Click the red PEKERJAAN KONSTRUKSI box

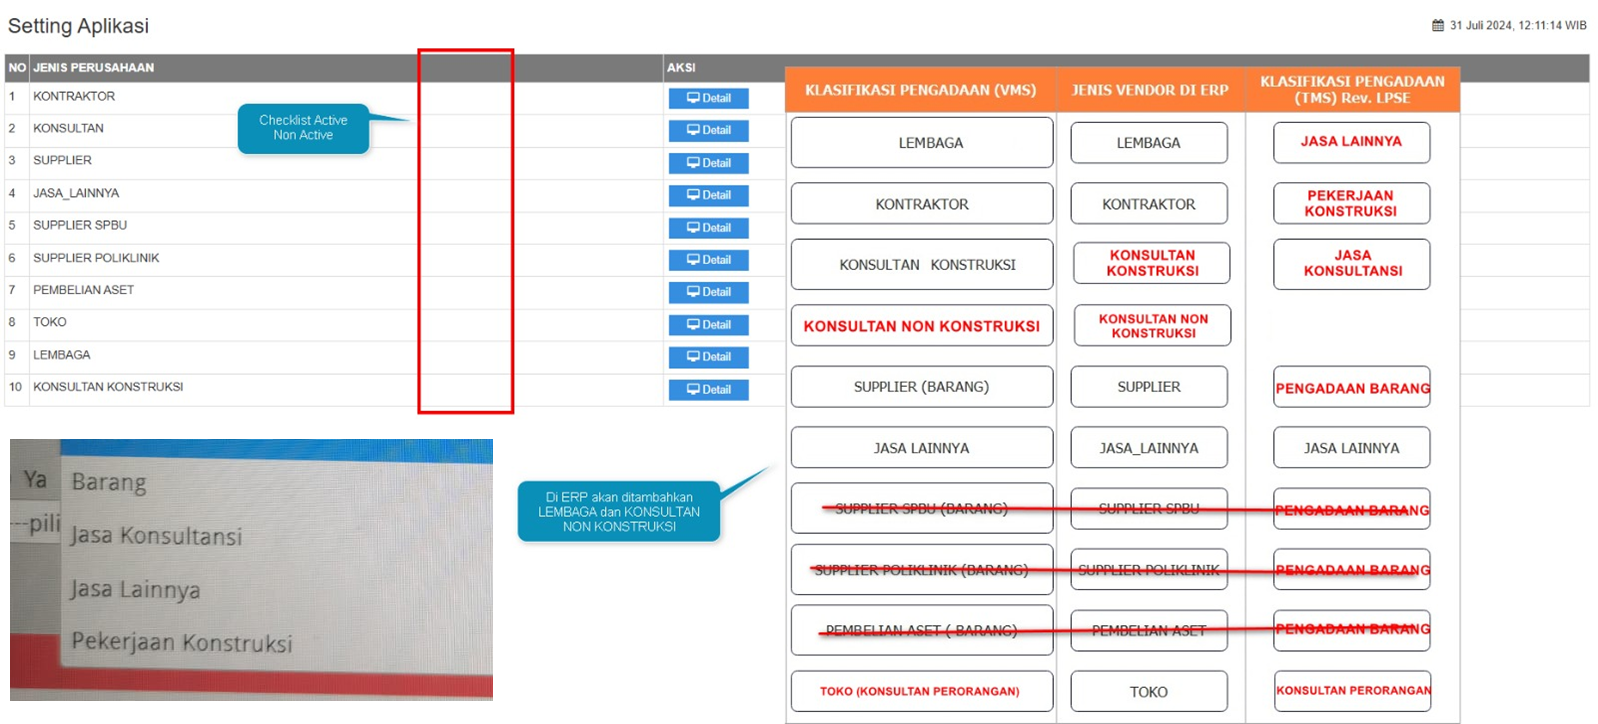pos(1351,203)
